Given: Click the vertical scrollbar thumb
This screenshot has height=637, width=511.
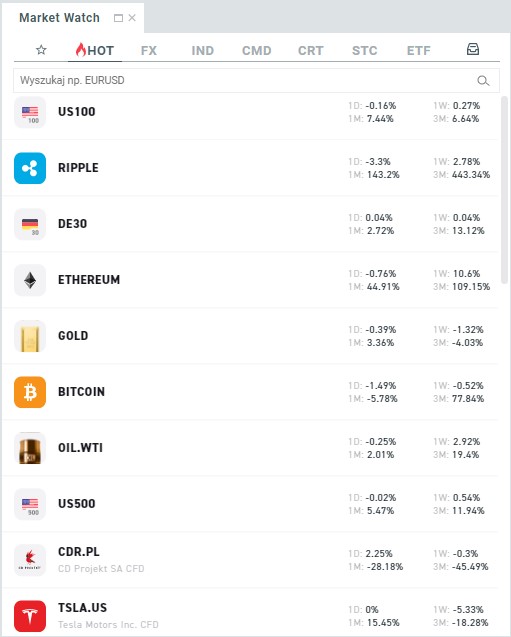Looking at the screenshot, I should click(505, 190).
